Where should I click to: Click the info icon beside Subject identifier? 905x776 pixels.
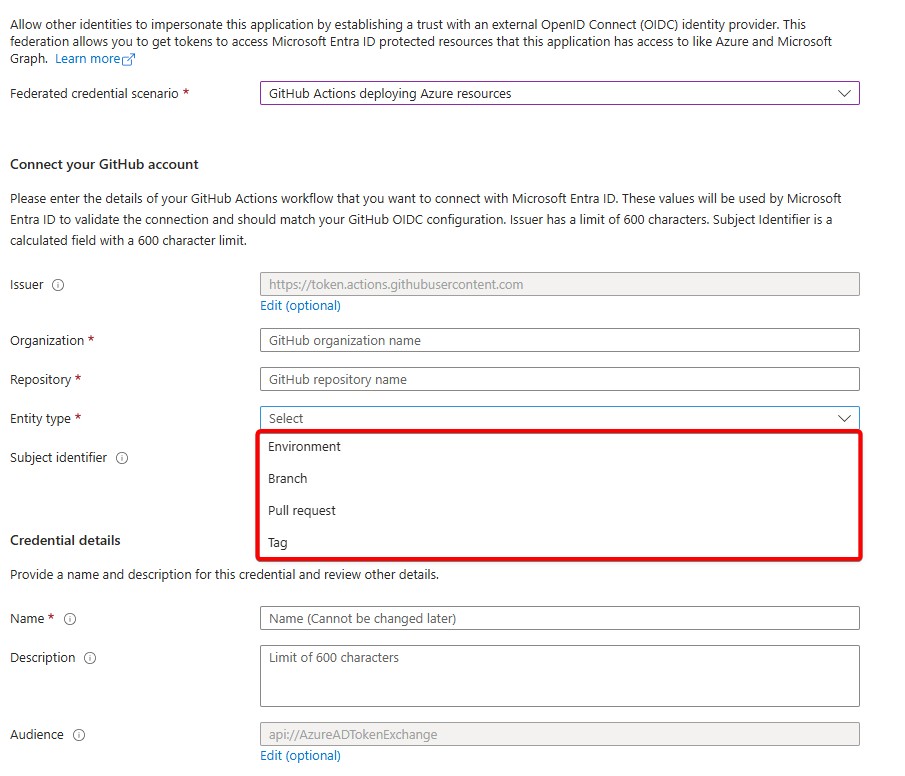(x=122, y=458)
